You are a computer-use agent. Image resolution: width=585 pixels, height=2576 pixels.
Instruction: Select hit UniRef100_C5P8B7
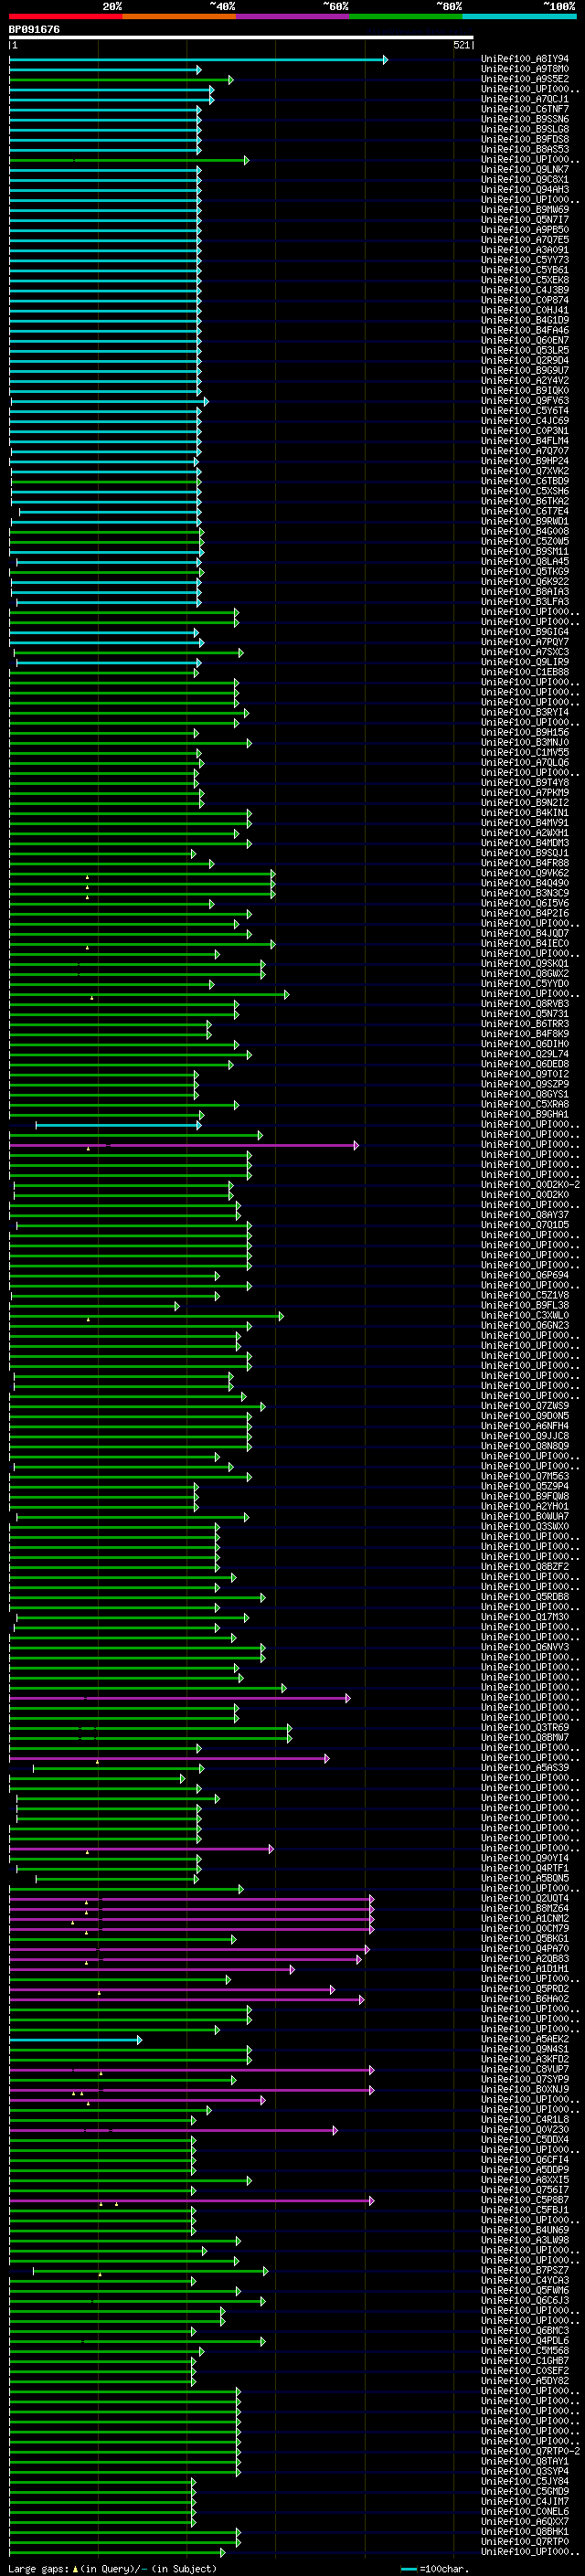pos(524,2200)
